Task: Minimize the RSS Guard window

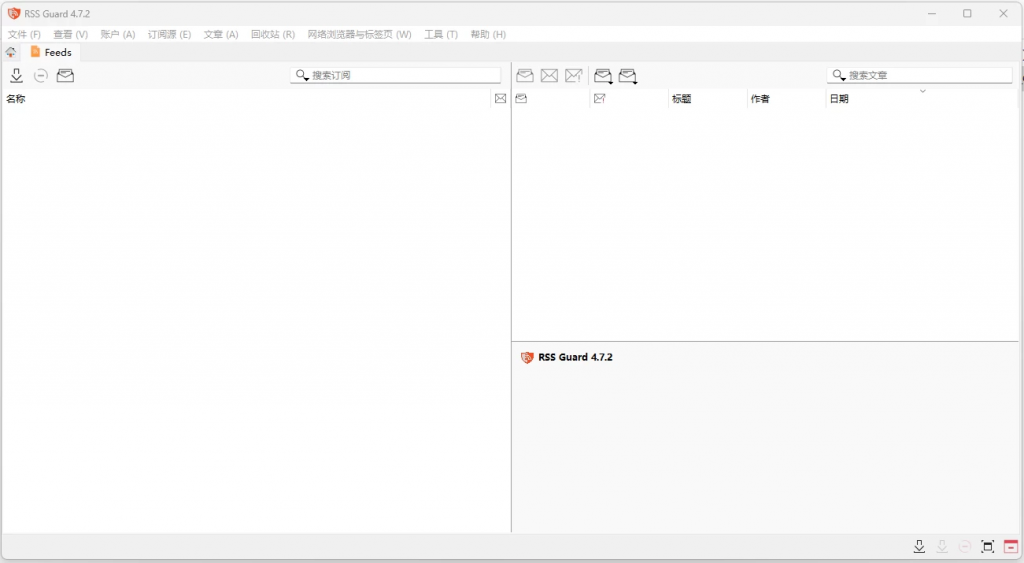Action: (x=932, y=13)
